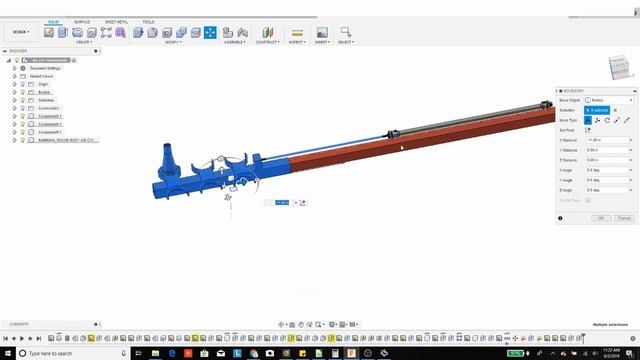Open the Design workspace dropdown
Image resolution: width=640 pixels, height=360 pixels.
[x=21, y=32]
